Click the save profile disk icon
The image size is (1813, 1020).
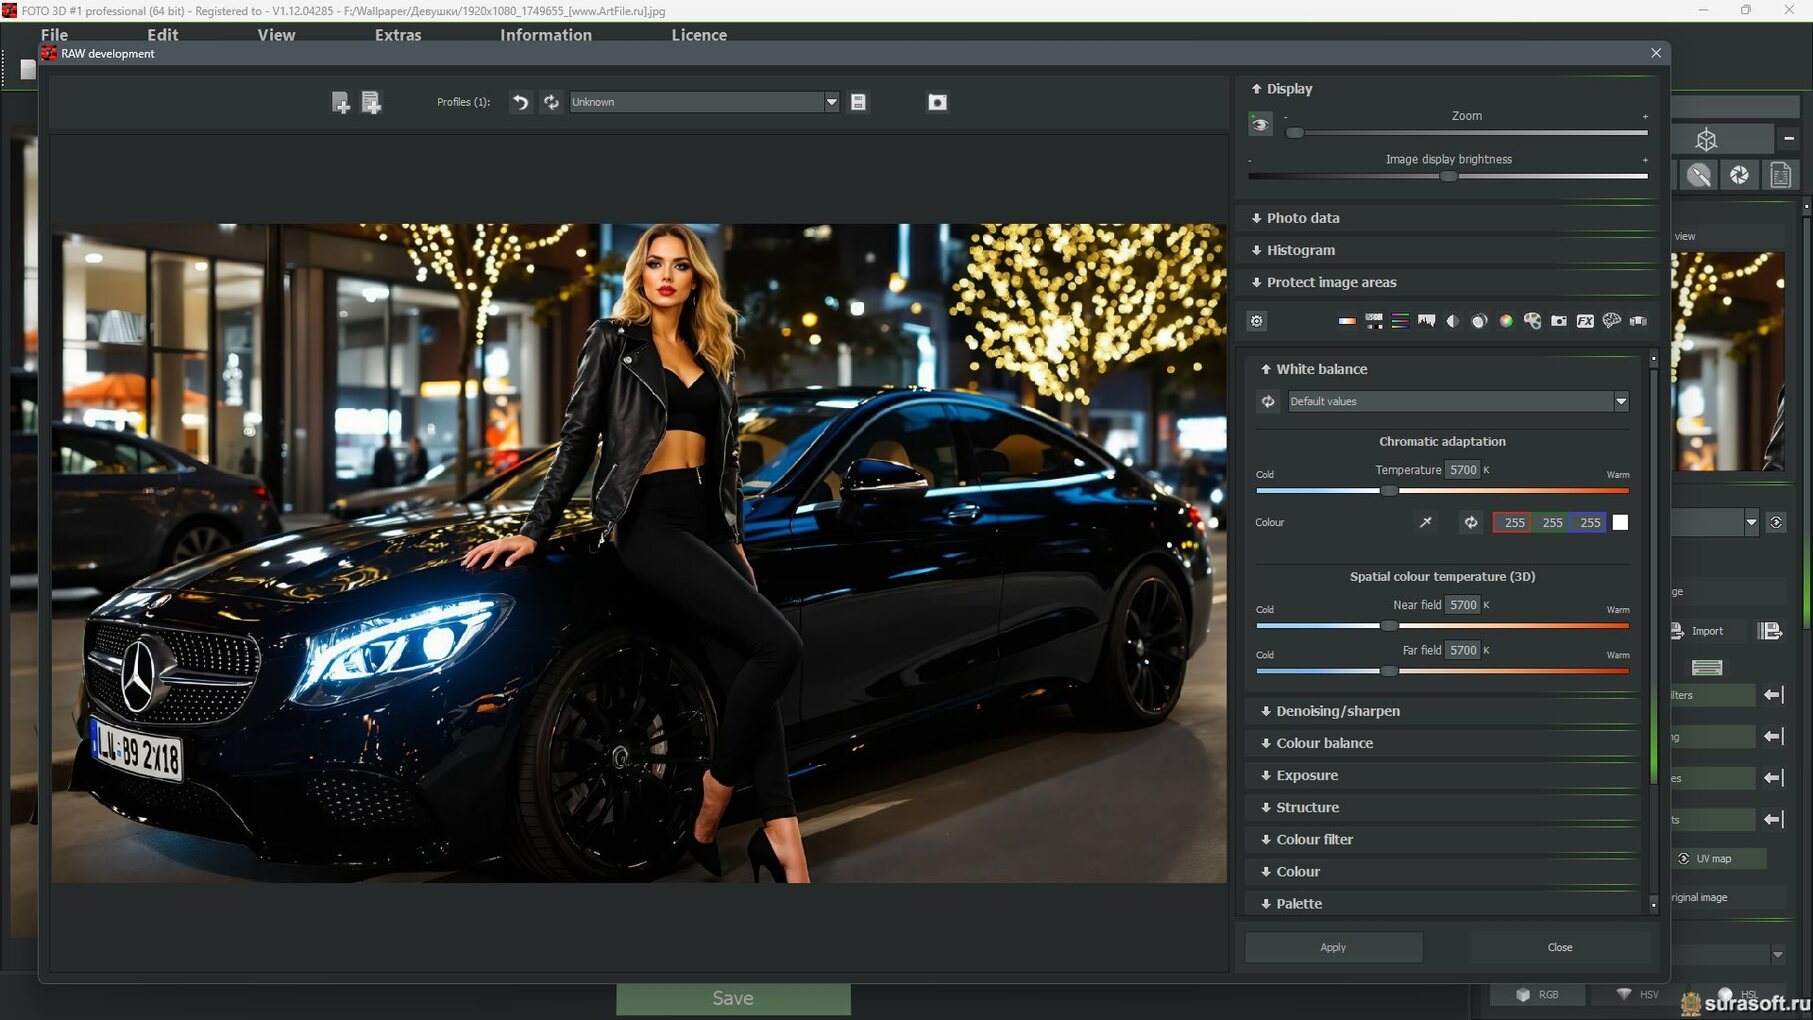tap(858, 102)
